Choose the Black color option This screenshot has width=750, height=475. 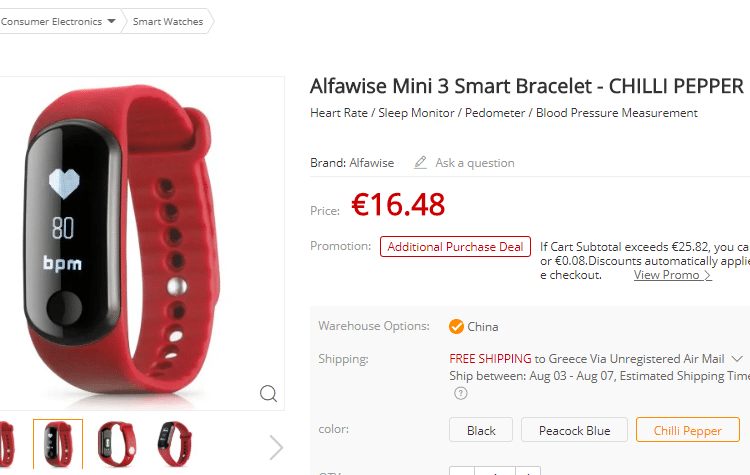(481, 430)
